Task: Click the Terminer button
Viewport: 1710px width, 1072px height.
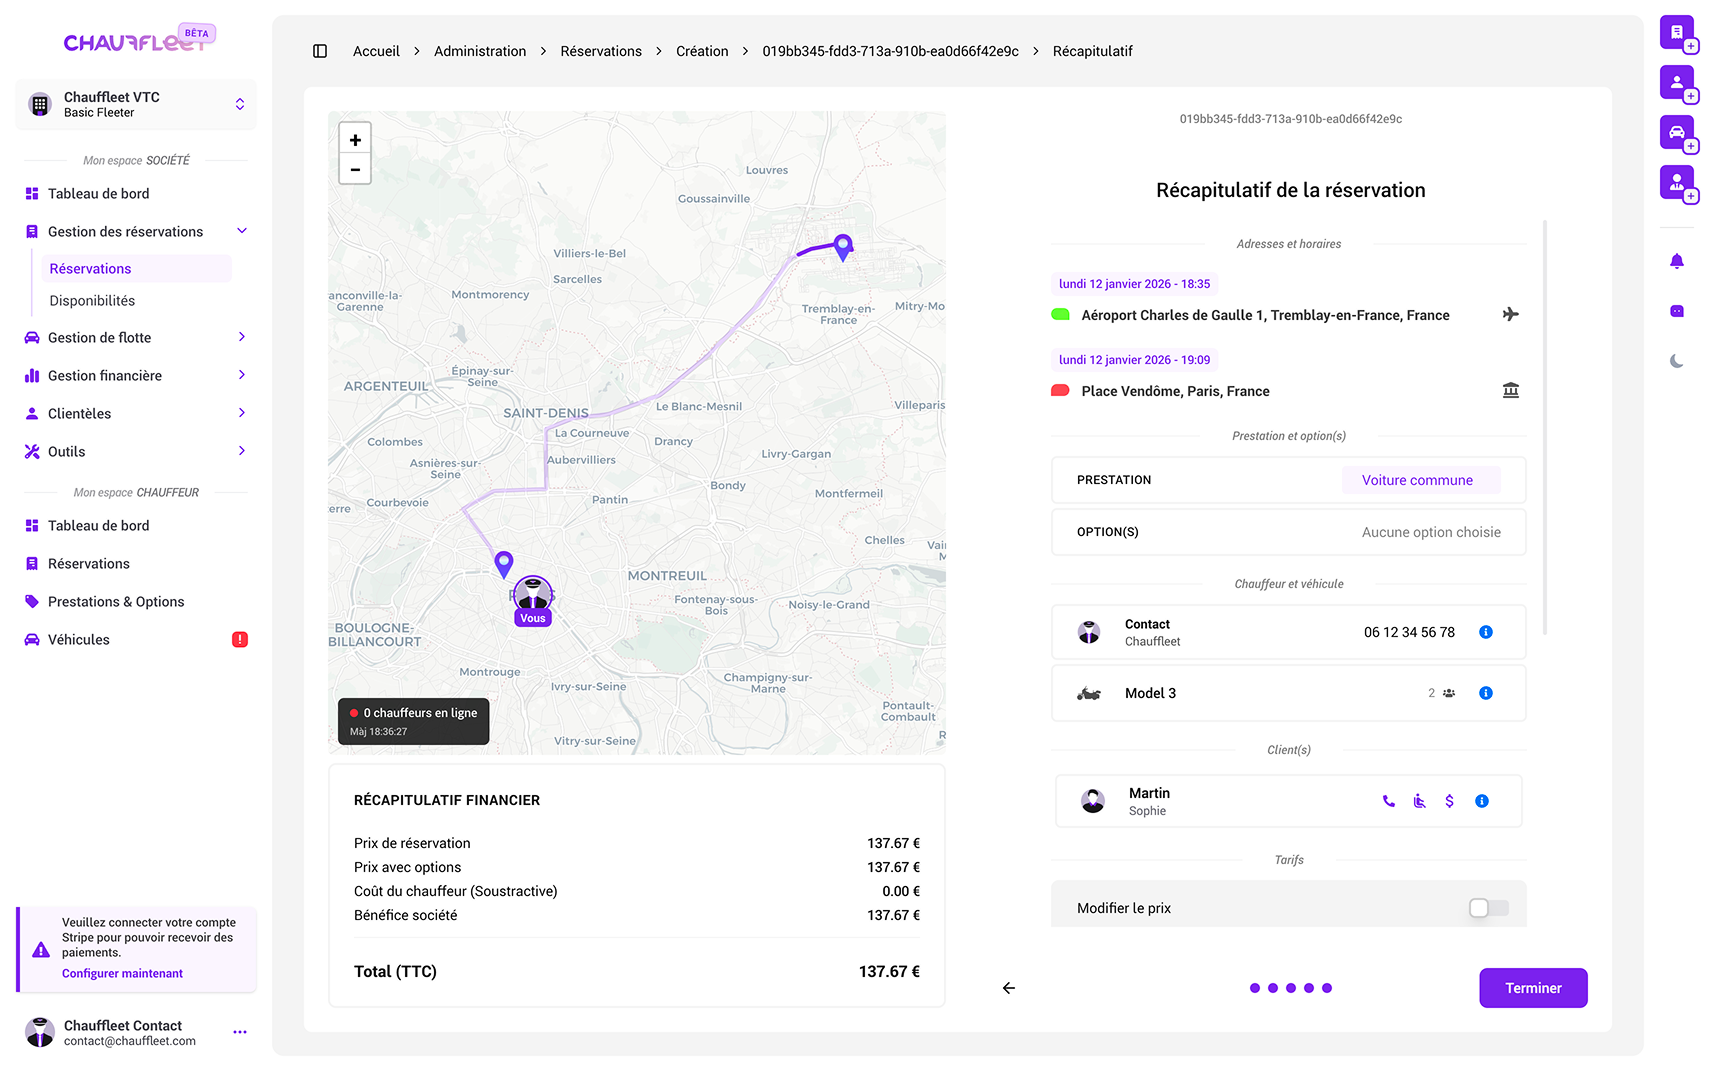Action: pyautogui.click(x=1533, y=987)
